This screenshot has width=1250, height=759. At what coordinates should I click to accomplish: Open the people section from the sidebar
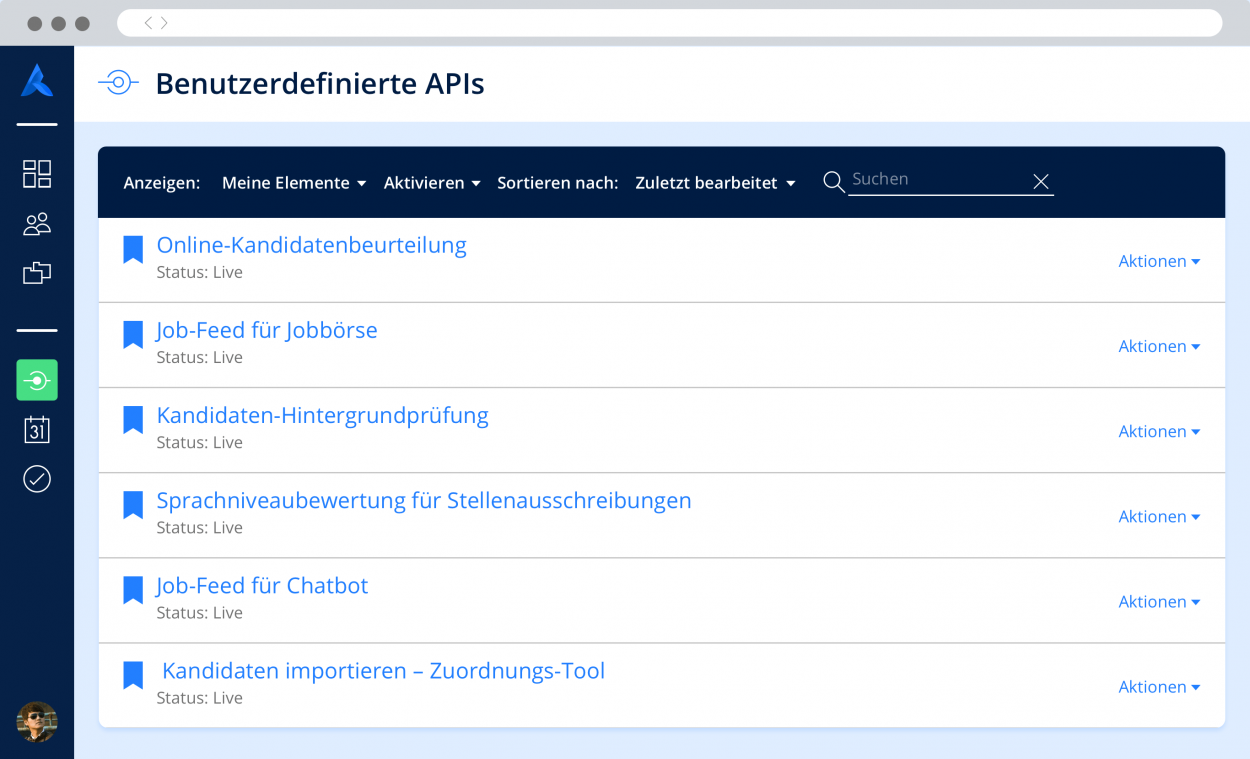coord(36,224)
